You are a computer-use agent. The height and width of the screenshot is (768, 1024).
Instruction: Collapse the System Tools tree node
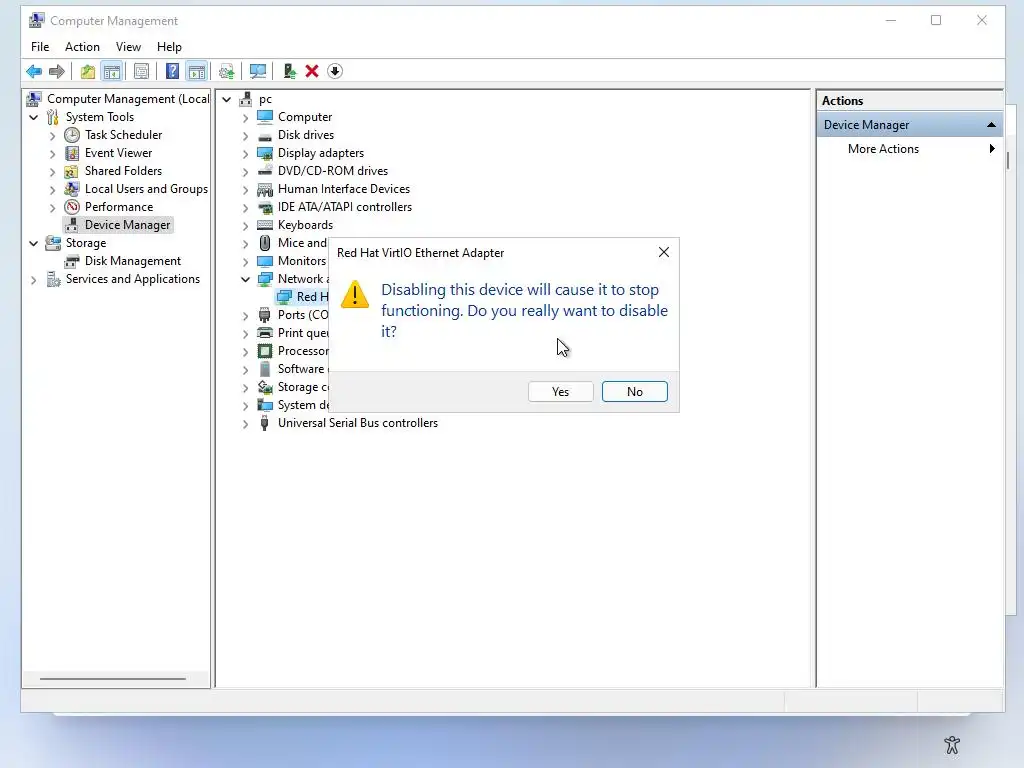click(33, 118)
